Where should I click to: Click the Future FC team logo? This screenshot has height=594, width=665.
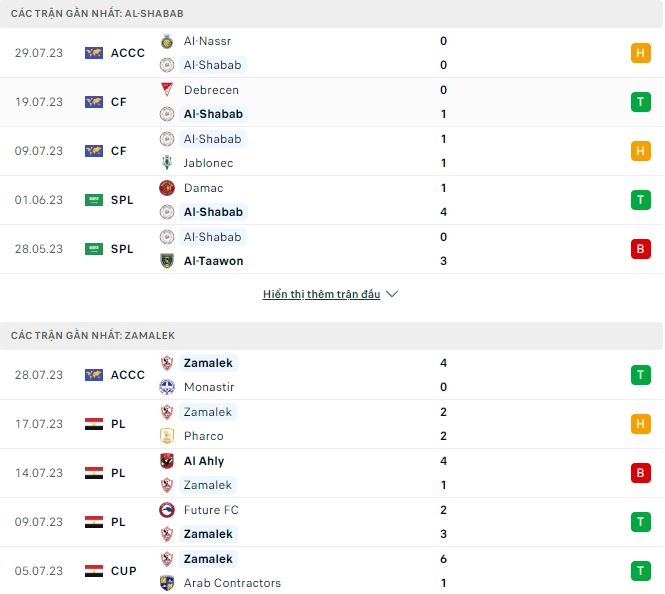[x=167, y=510]
